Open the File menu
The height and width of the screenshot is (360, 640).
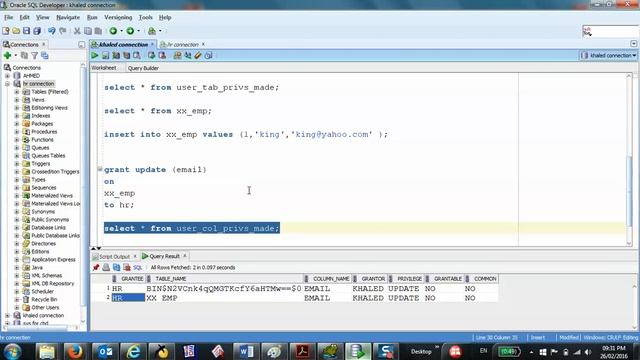tap(9, 18)
